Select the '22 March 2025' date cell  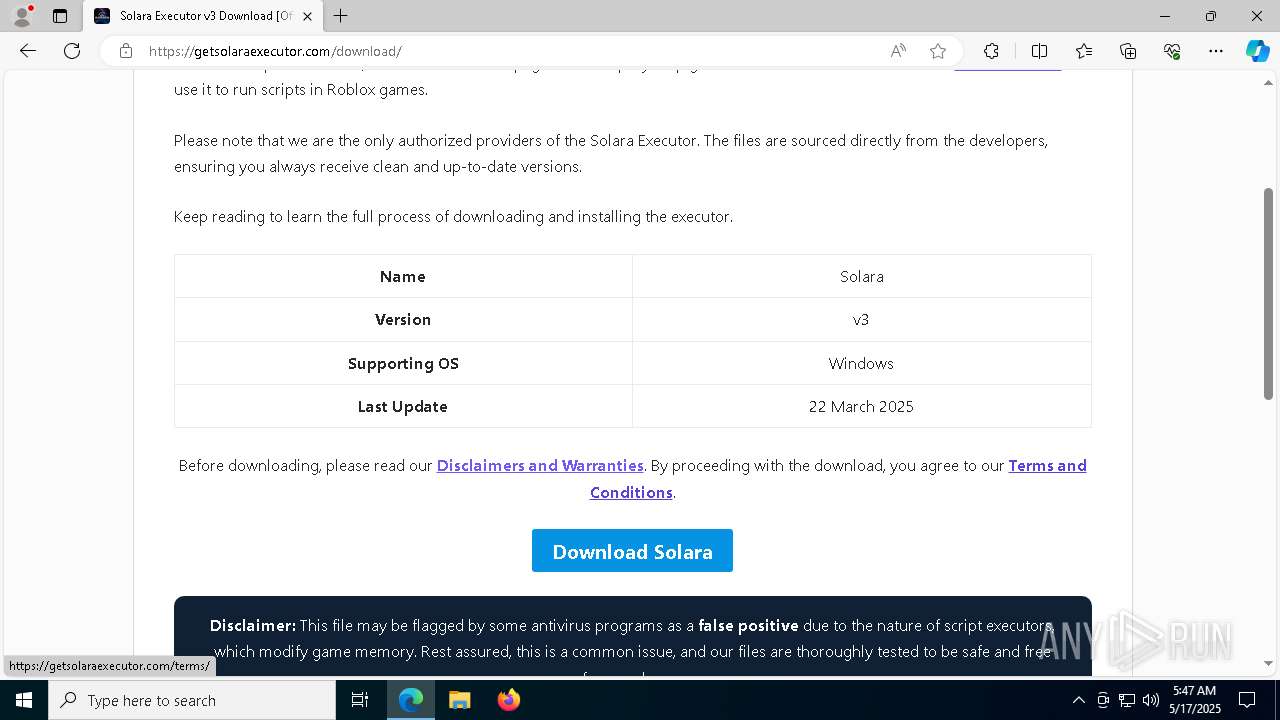click(x=862, y=406)
